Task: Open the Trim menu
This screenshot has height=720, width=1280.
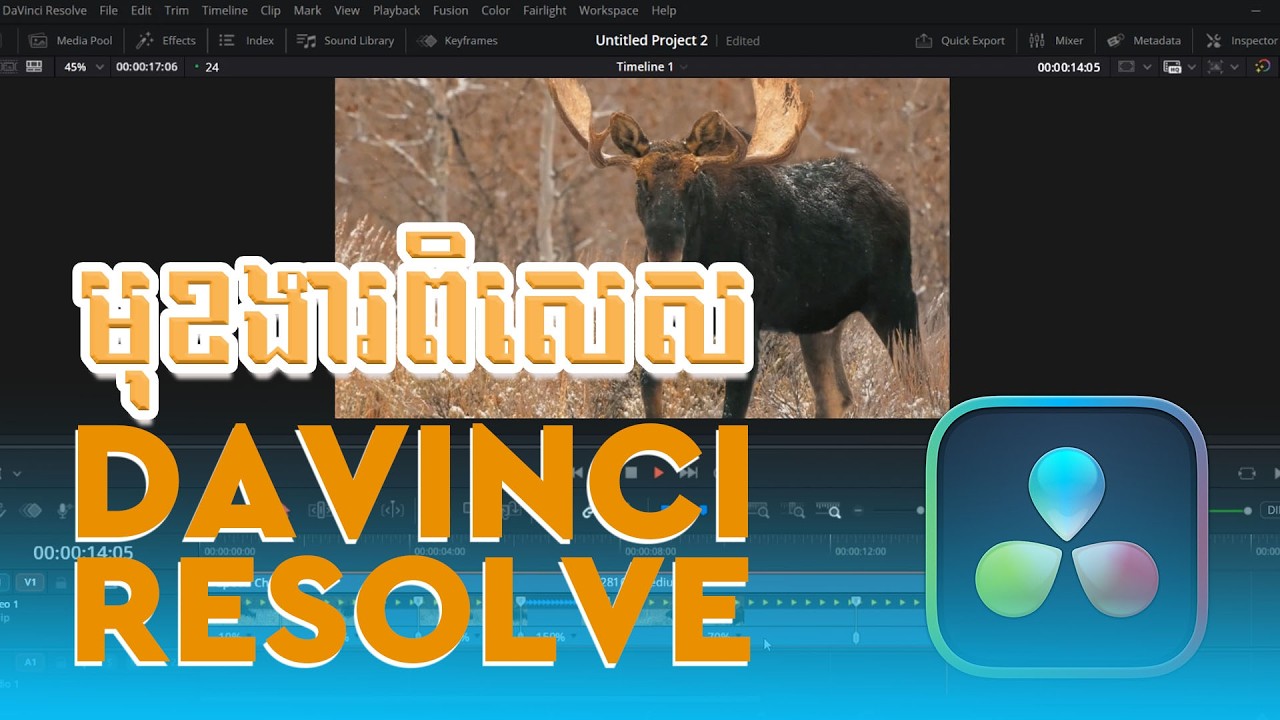Action: point(176,10)
